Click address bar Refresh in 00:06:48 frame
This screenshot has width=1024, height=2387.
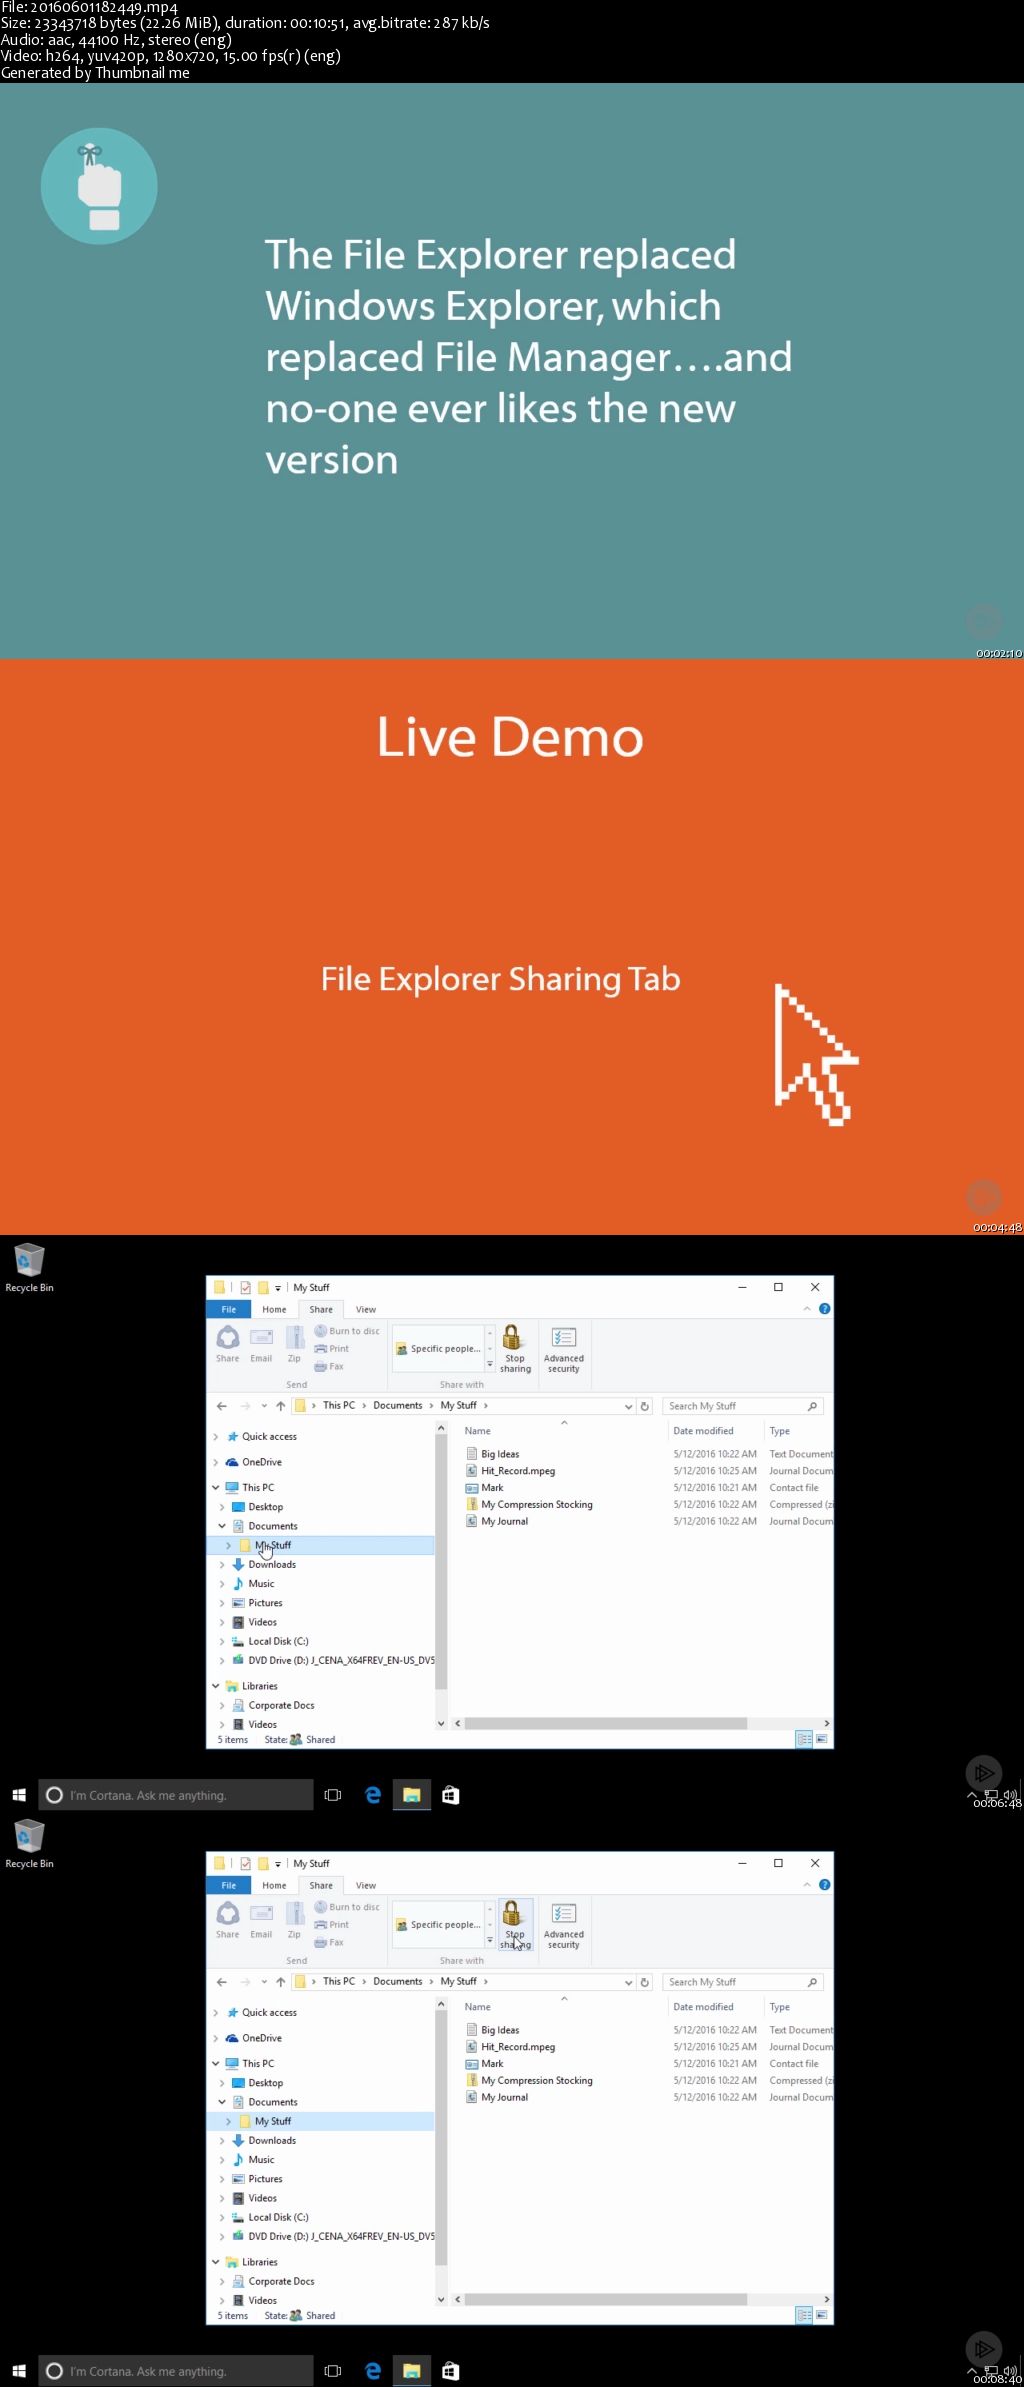point(645,1406)
